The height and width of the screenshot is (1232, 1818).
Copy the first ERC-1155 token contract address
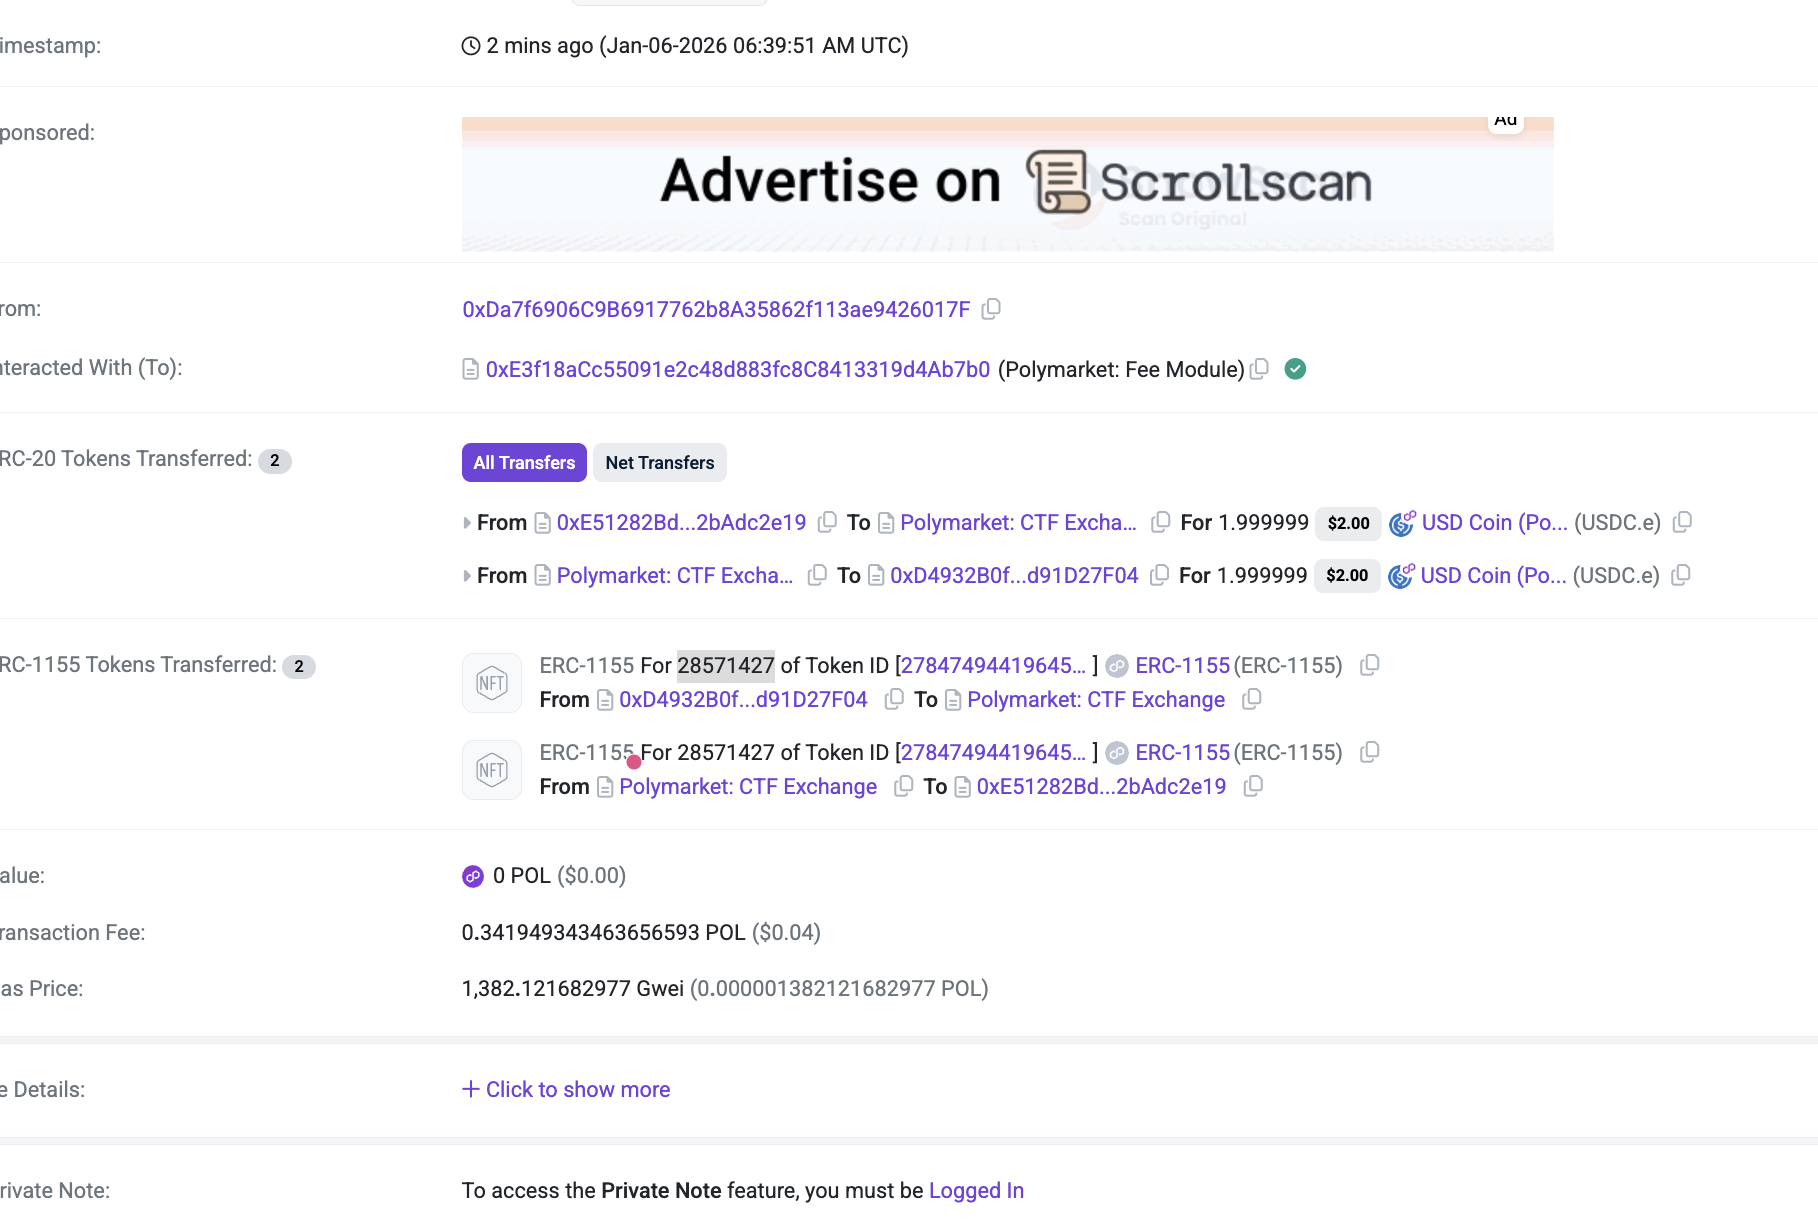click(x=1370, y=665)
